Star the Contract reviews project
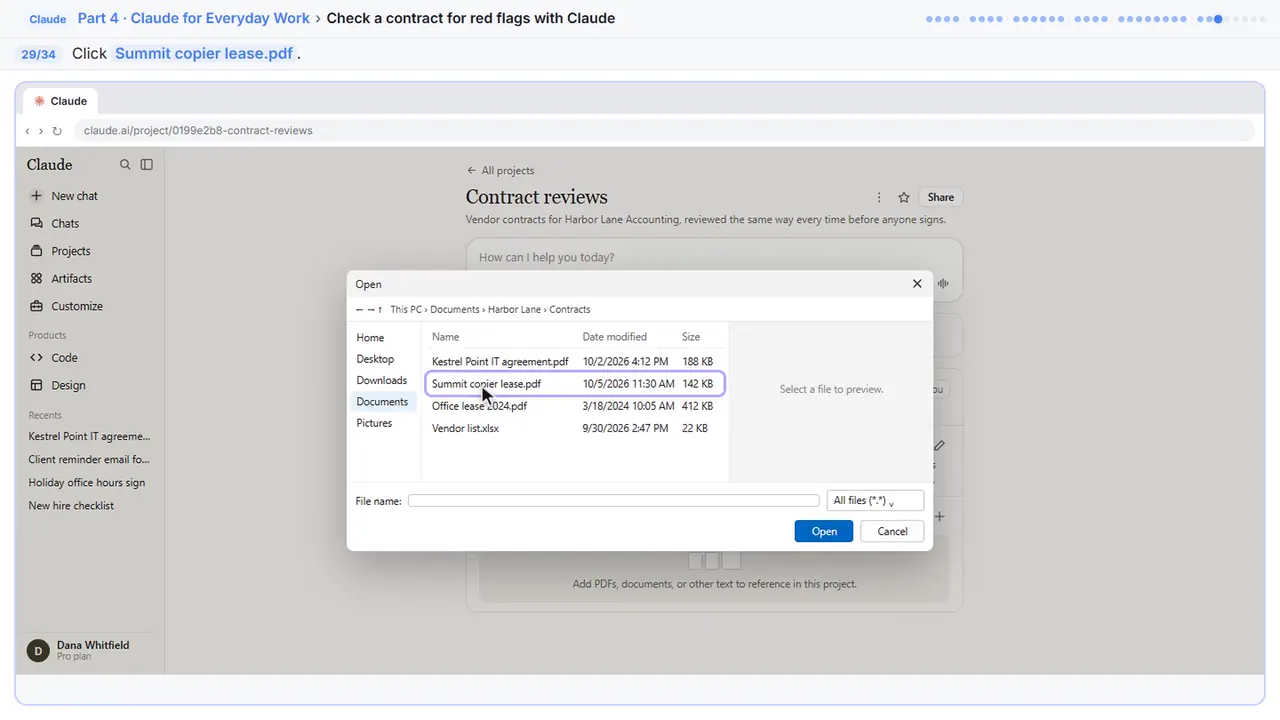 (904, 197)
